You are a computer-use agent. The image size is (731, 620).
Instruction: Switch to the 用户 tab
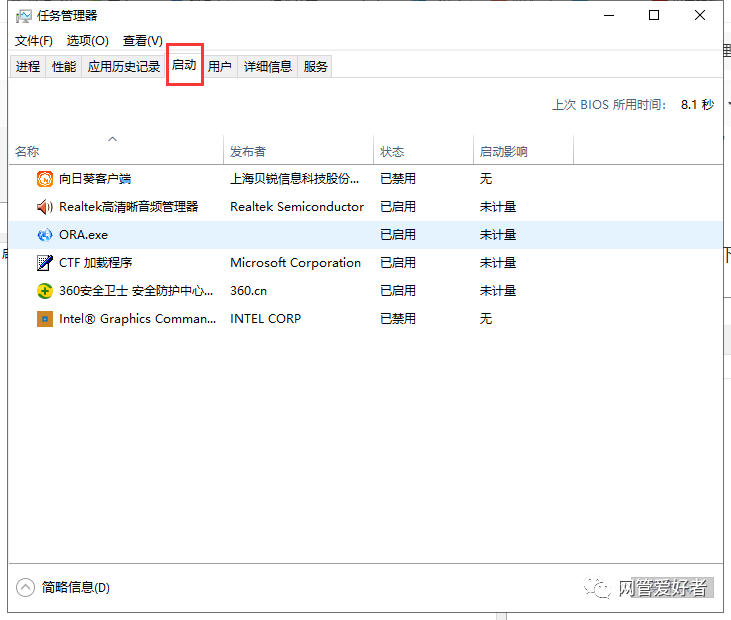220,67
